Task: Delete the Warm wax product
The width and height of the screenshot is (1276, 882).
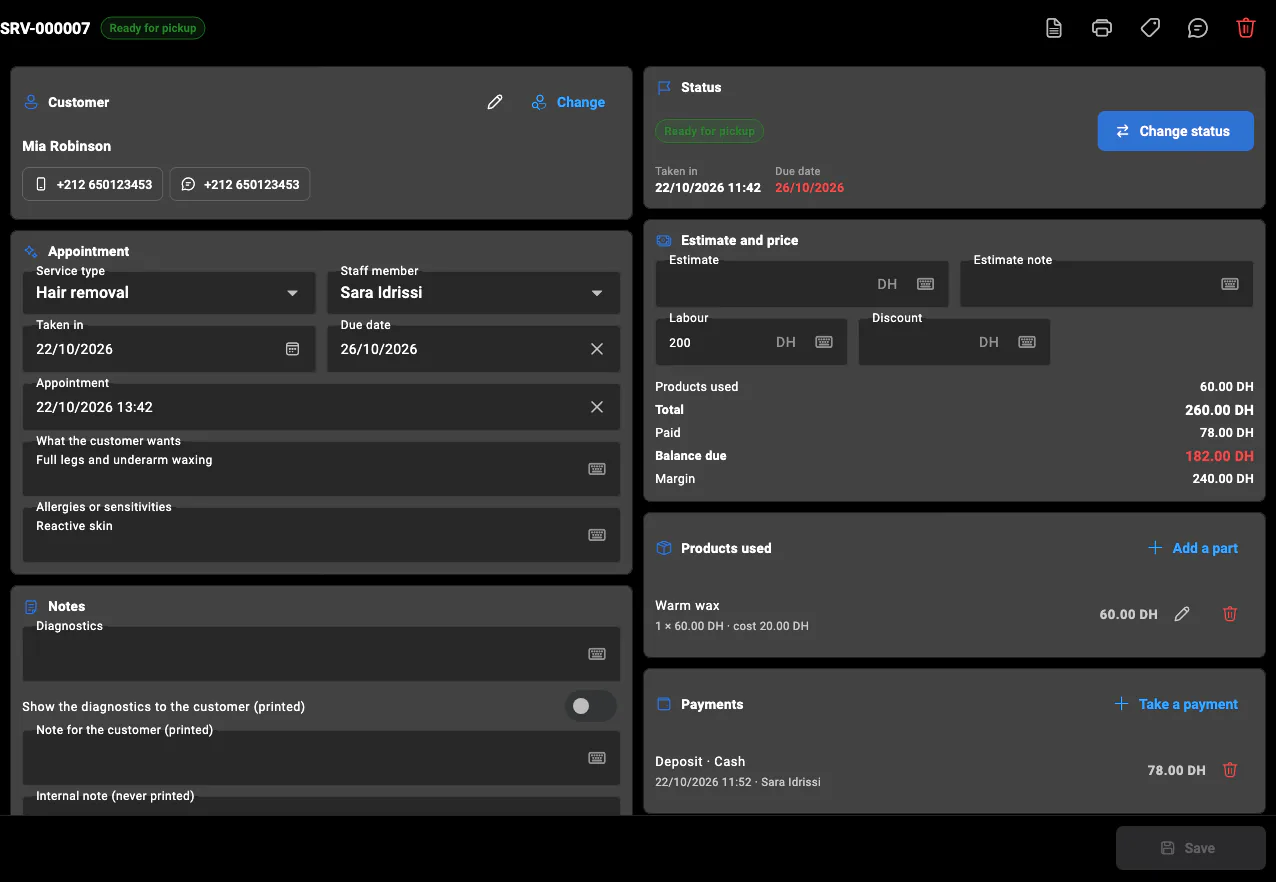Action: pyautogui.click(x=1230, y=614)
